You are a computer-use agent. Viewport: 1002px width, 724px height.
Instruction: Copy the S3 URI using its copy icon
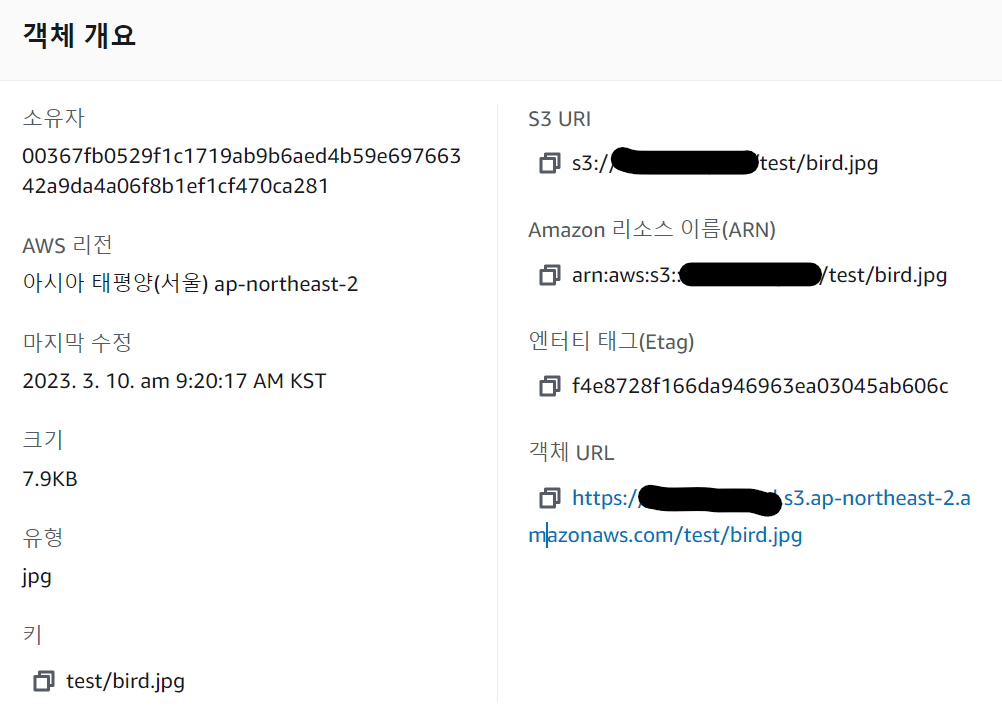[549, 163]
